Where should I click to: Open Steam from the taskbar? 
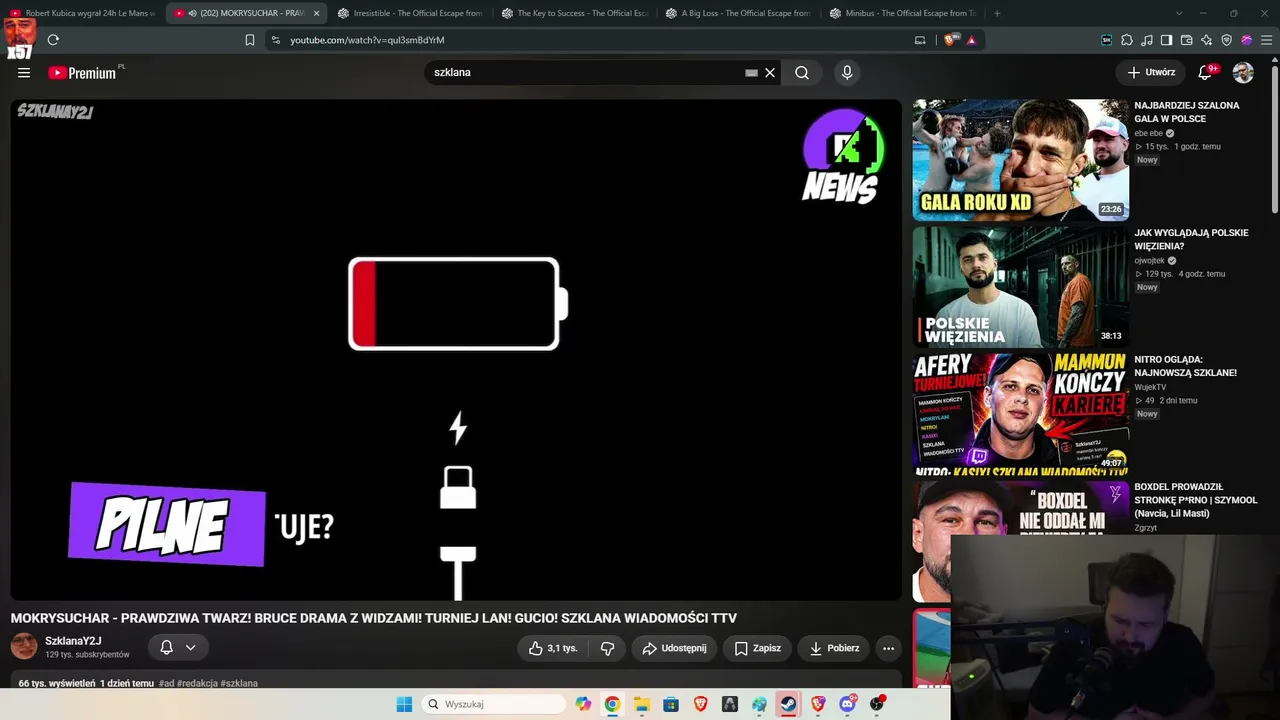pos(789,704)
